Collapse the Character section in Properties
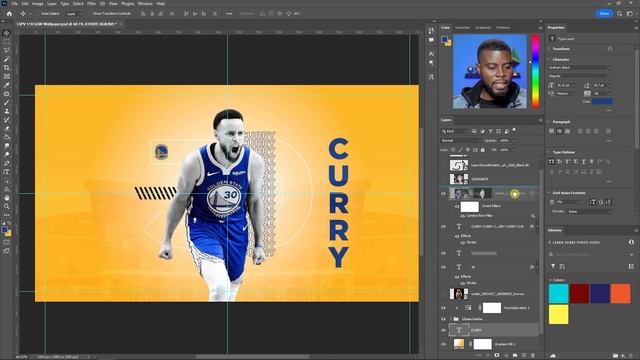The width and height of the screenshot is (640, 360). coord(549,59)
